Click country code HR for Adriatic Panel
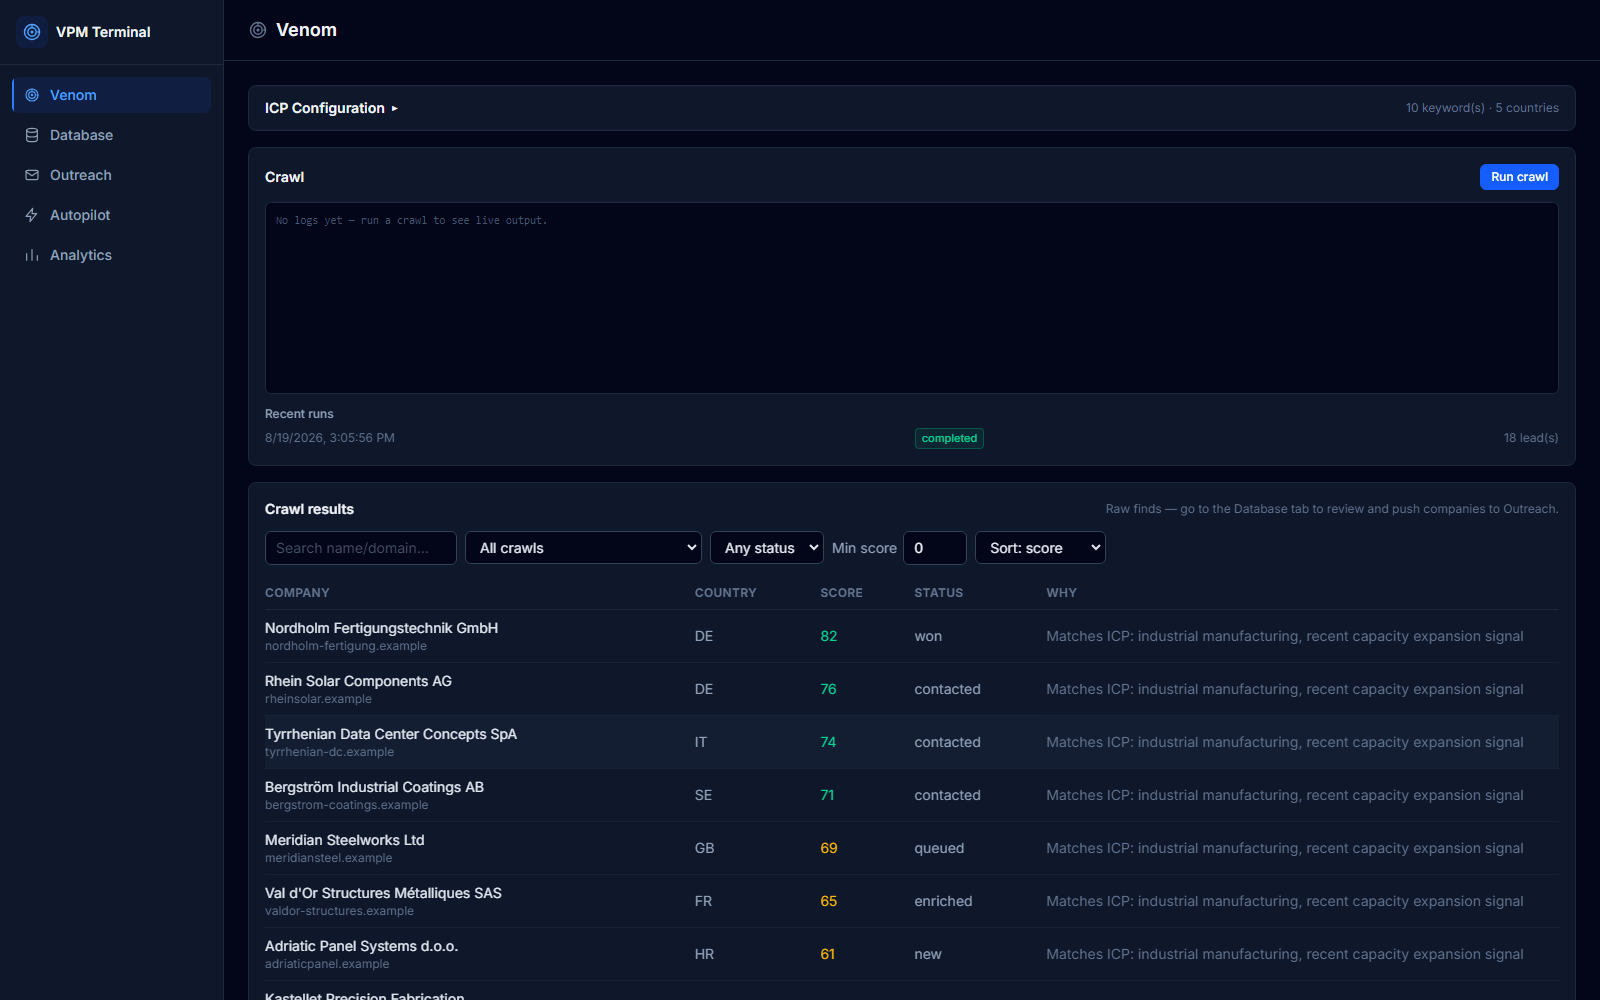The height and width of the screenshot is (1000, 1600). pyautogui.click(x=705, y=954)
